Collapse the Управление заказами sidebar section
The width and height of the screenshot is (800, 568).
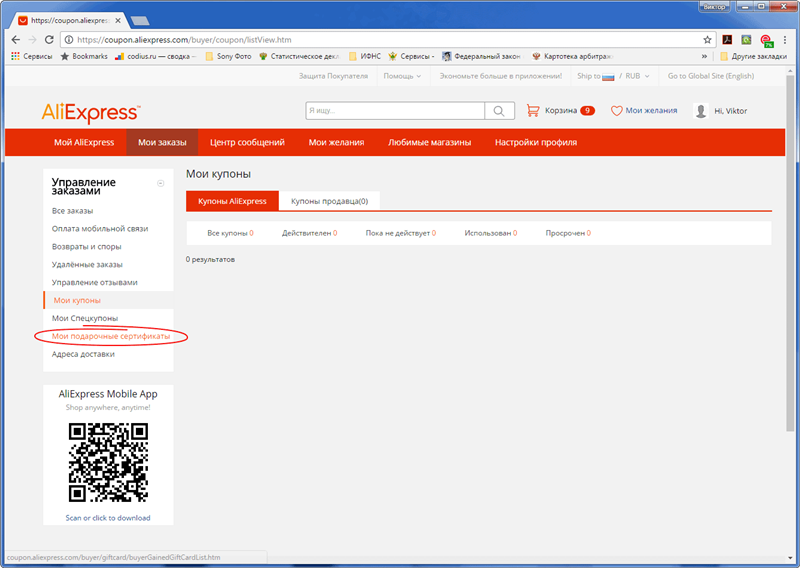161,183
